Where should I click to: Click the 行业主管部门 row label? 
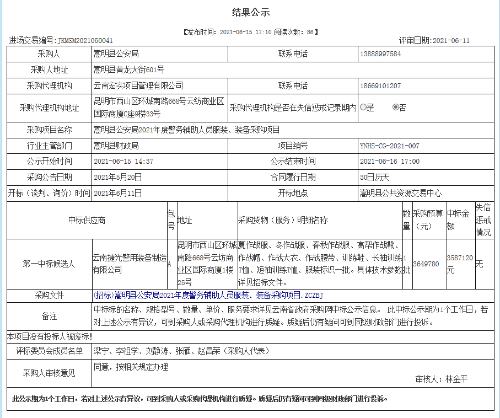tap(49, 146)
